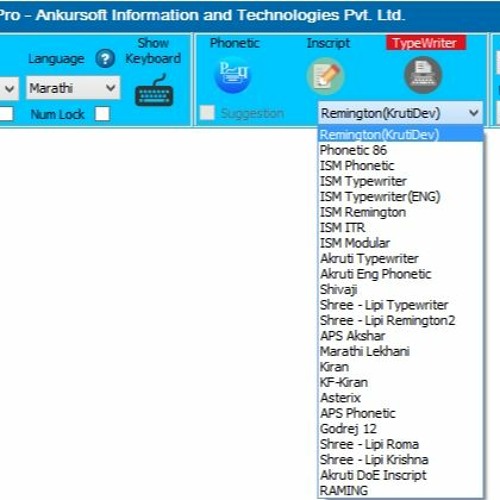Screen dimensions: 500x500
Task: Select Shree - Lipi Krishna
Action: point(401,460)
